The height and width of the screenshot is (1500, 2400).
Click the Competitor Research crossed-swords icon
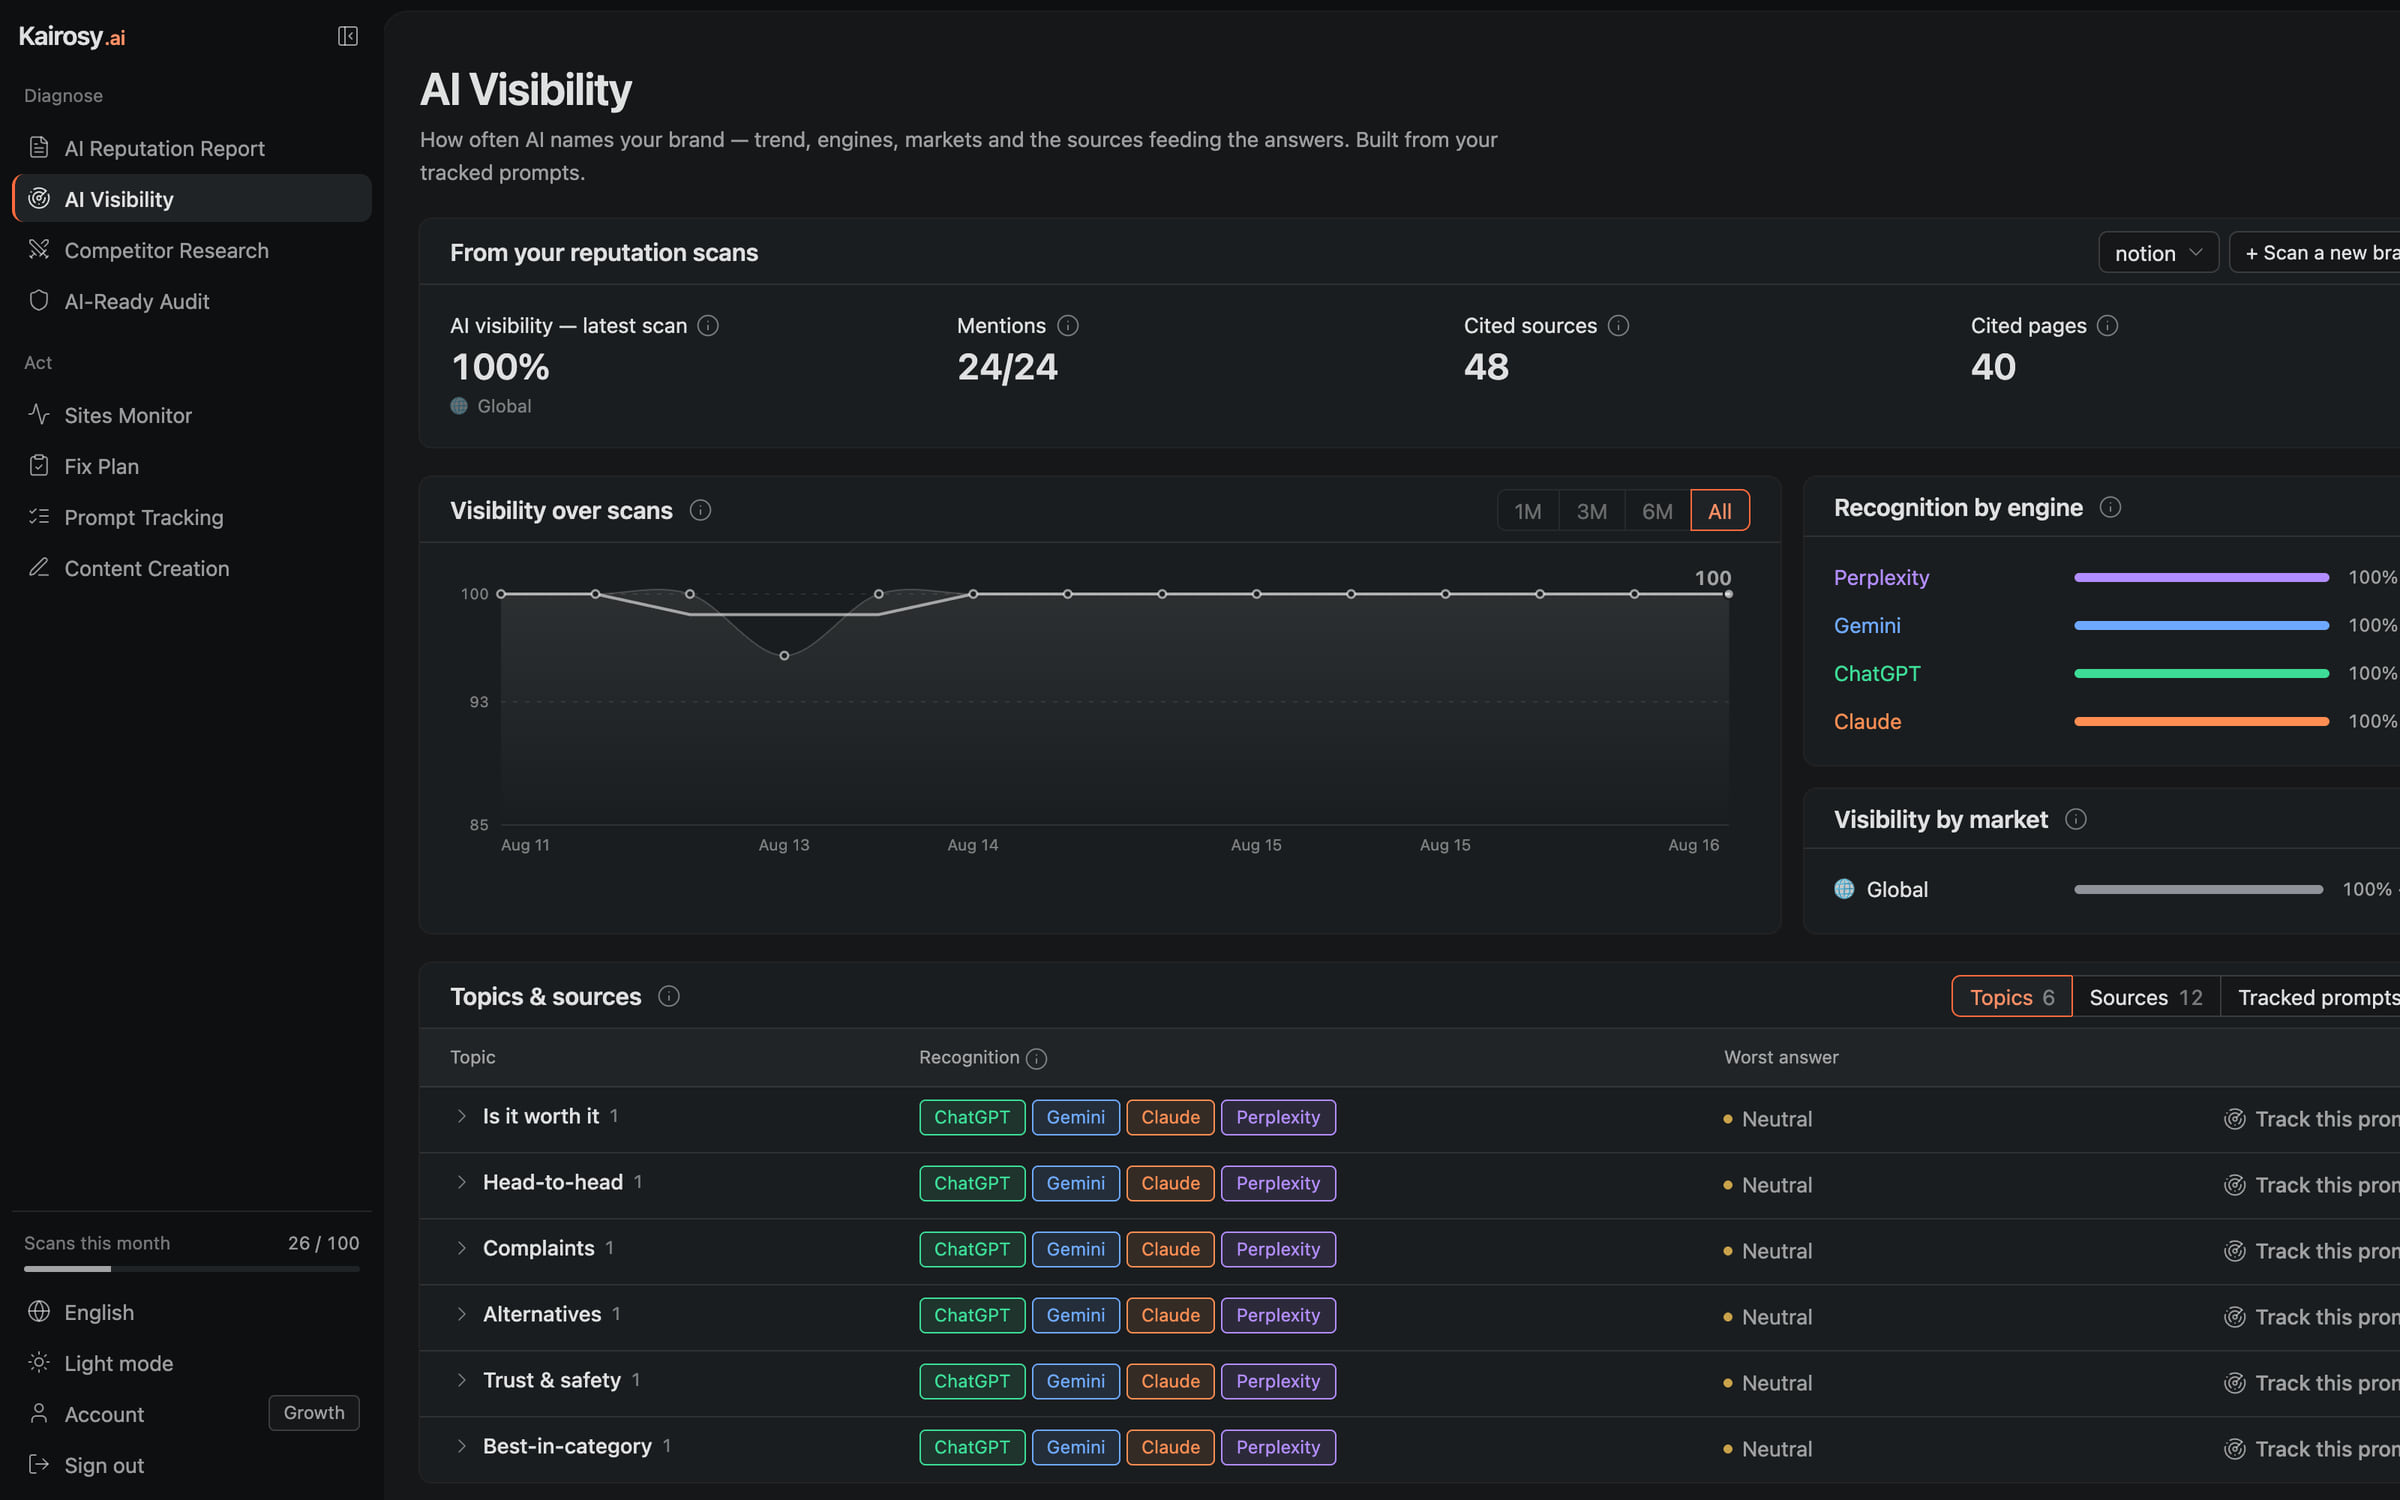(39, 250)
